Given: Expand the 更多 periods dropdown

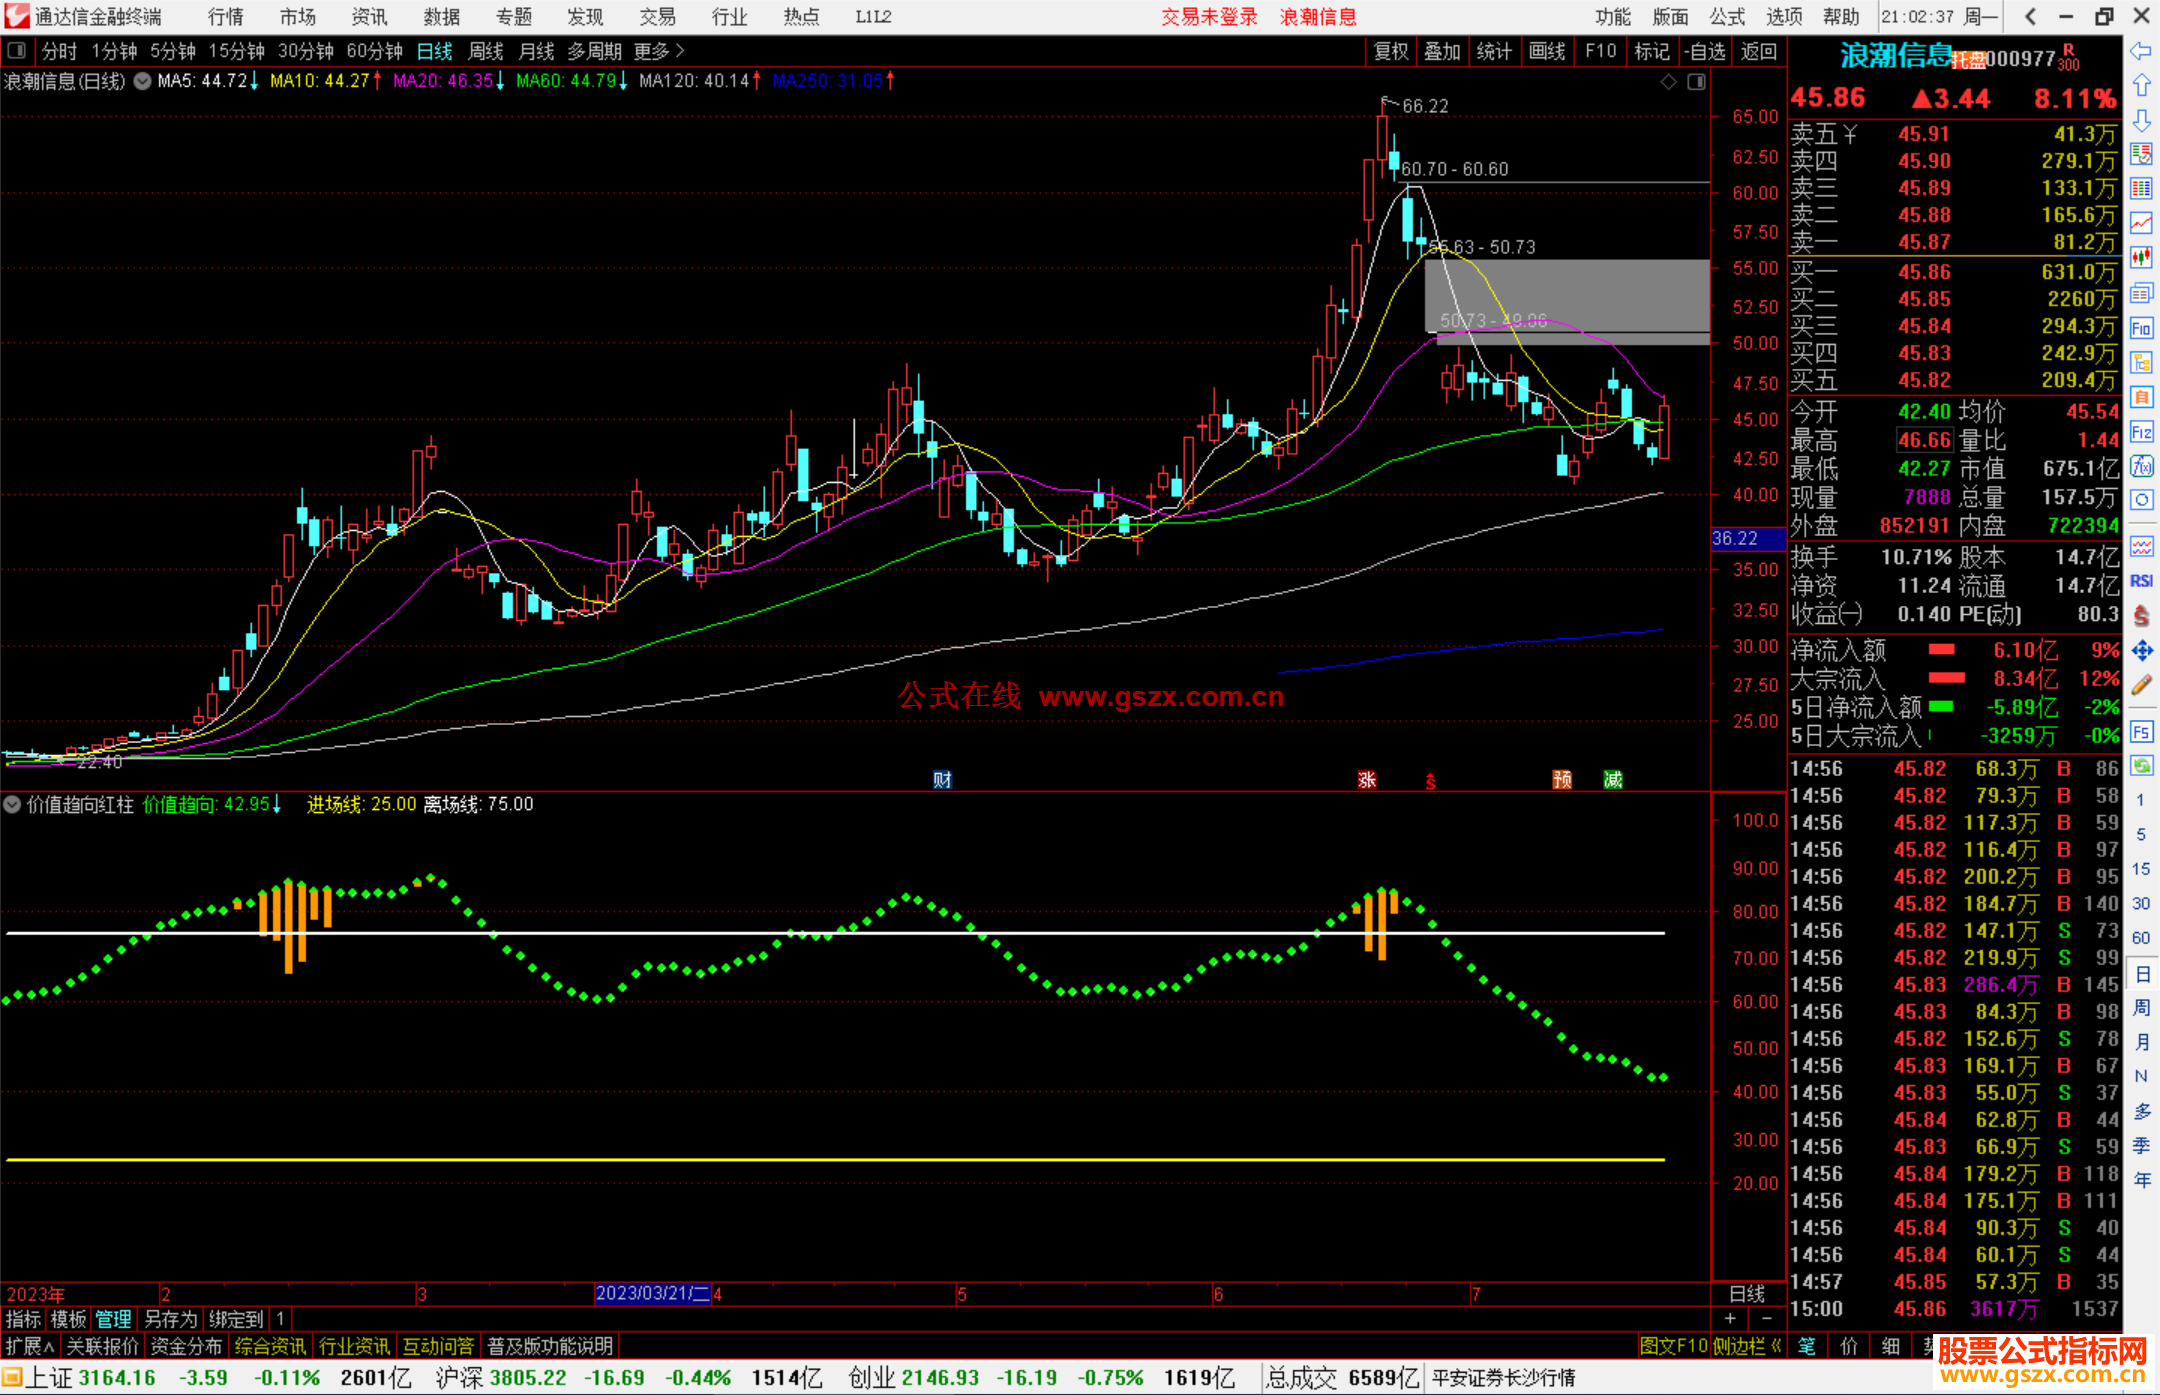Looking at the screenshot, I should (658, 51).
